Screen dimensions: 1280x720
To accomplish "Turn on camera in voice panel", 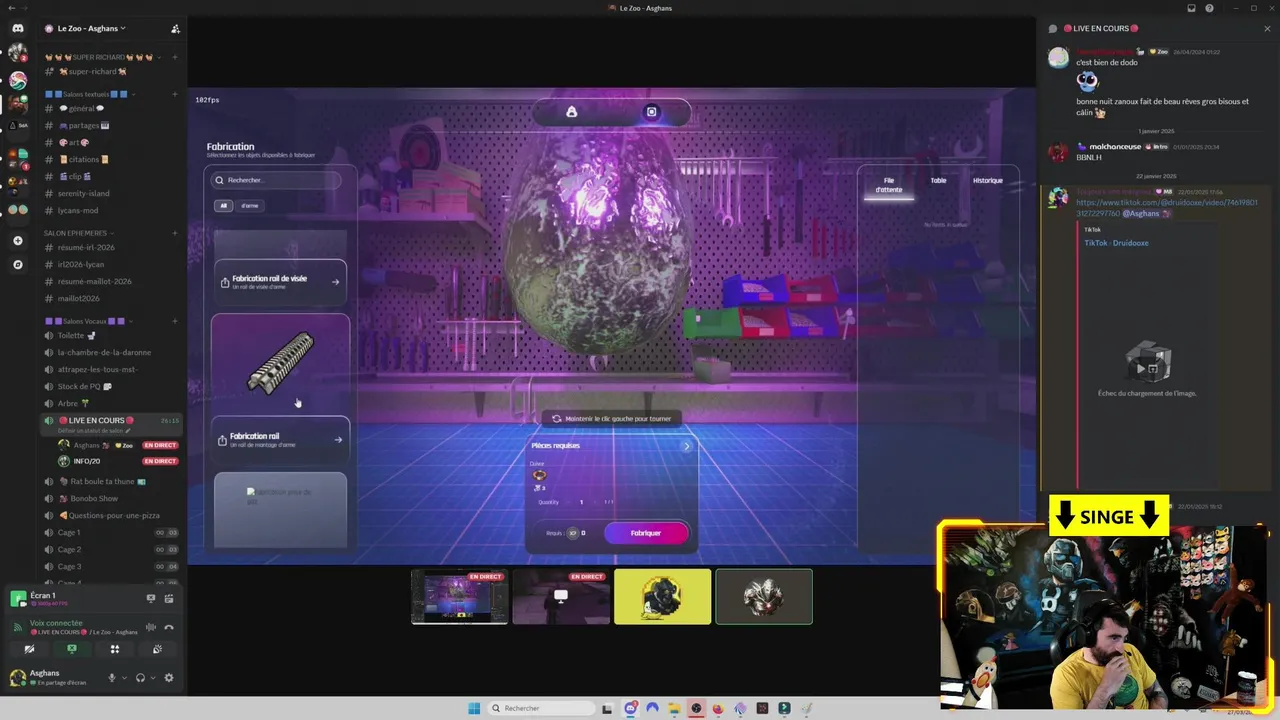I will tap(29, 649).
